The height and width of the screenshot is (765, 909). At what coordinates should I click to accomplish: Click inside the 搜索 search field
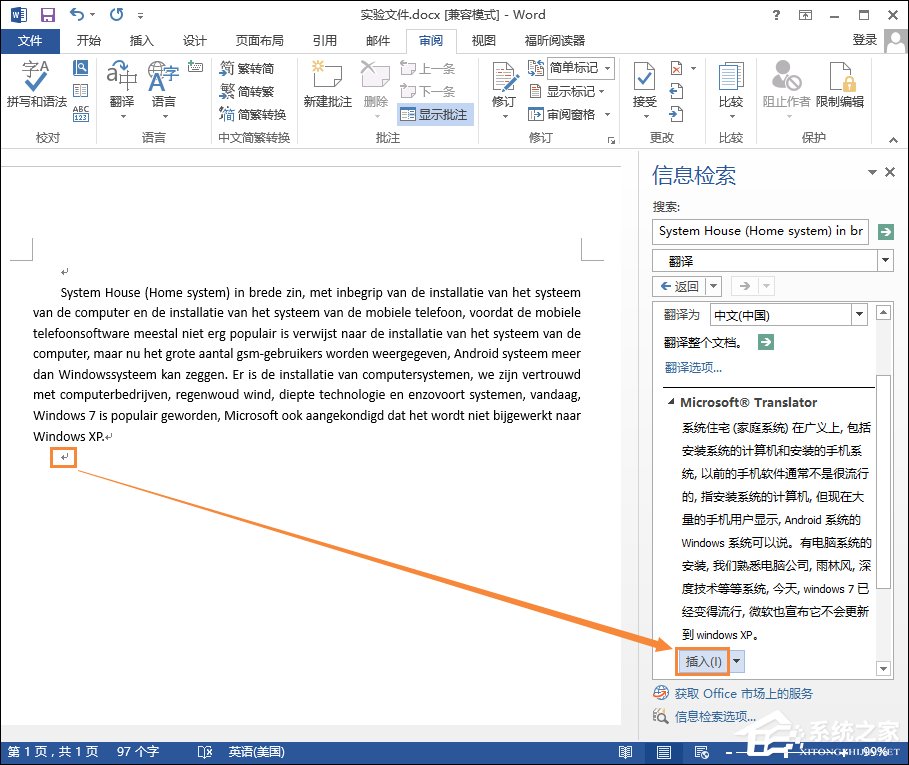[755, 231]
